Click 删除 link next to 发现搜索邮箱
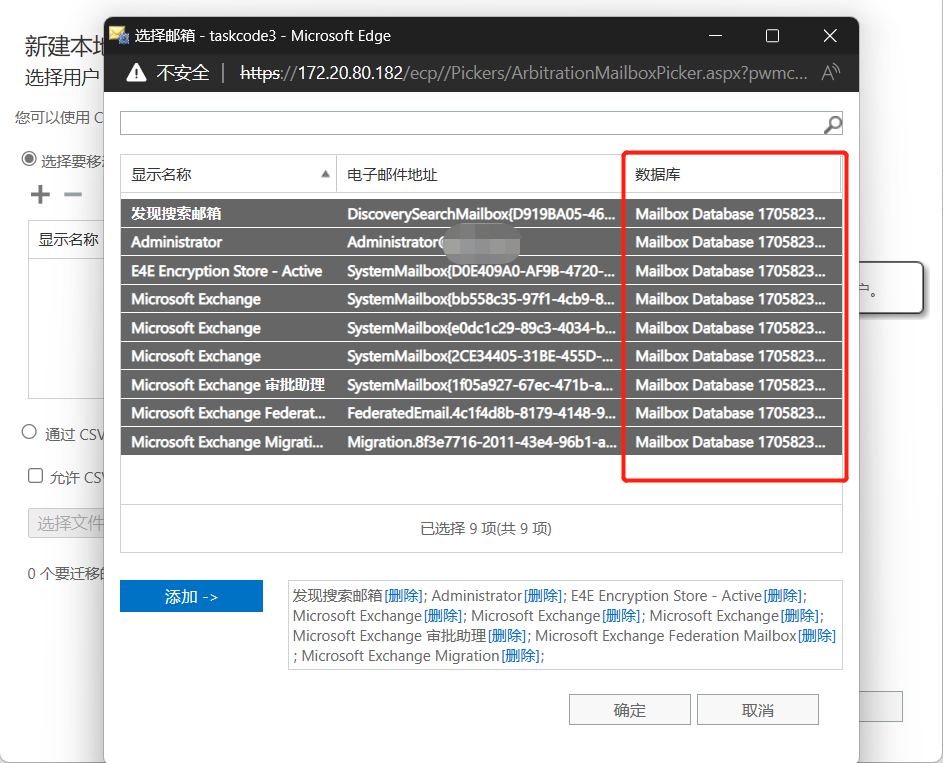 (x=404, y=596)
